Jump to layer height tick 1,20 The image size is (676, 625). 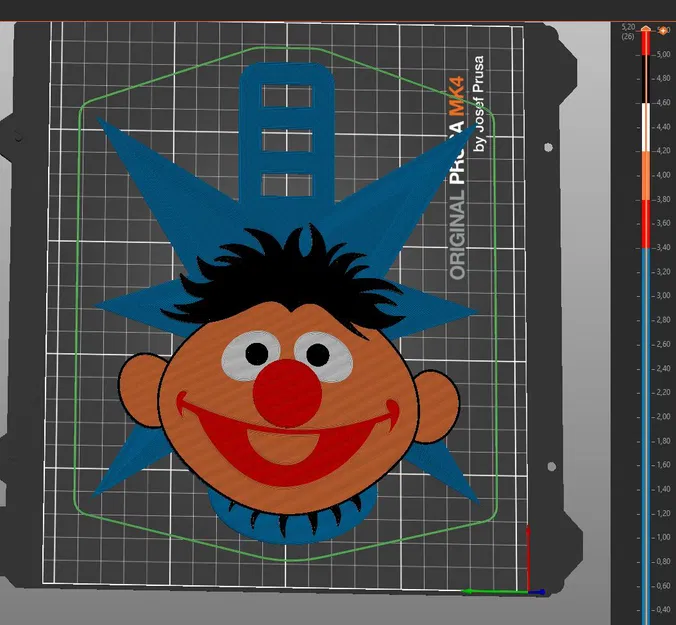[664, 513]
